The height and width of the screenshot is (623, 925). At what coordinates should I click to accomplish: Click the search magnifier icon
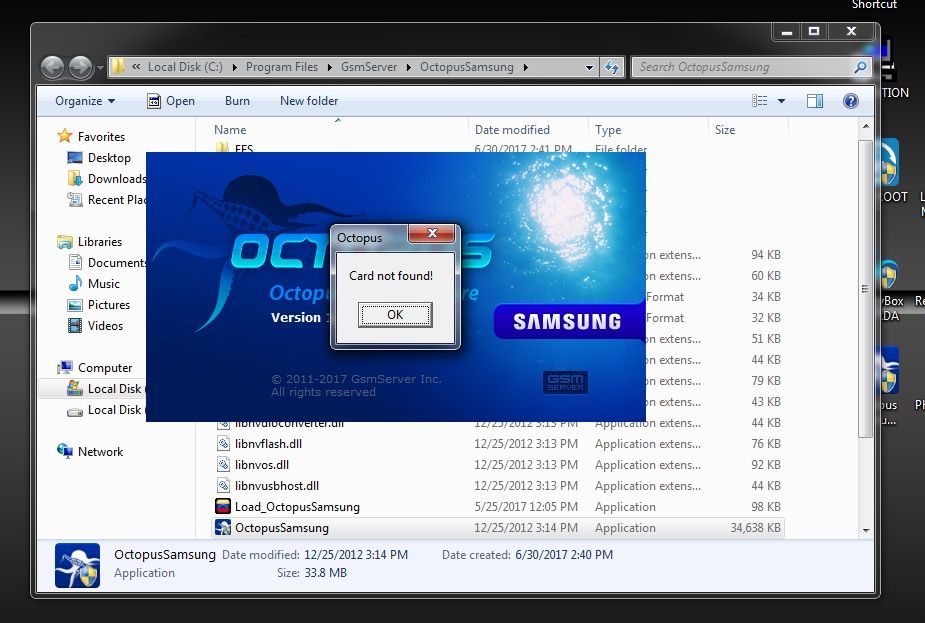click(860, 68)
